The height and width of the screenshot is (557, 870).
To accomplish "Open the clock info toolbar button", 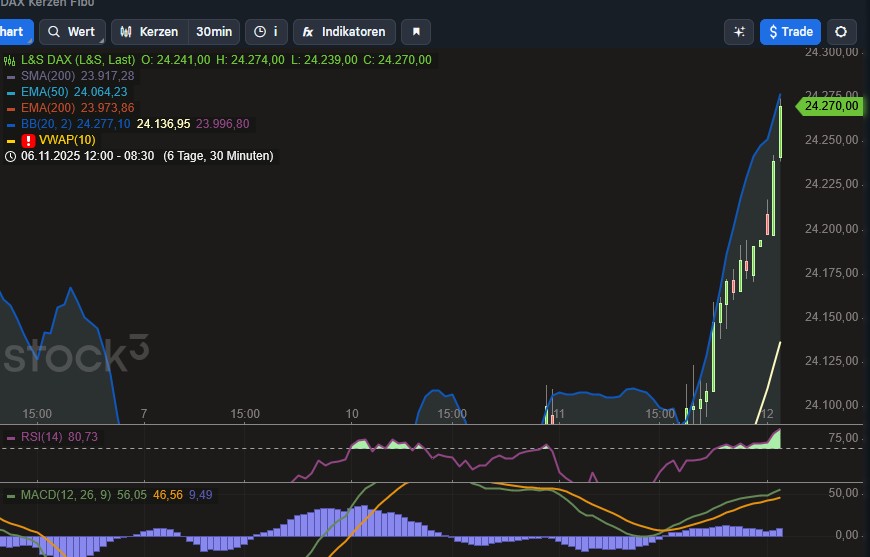I will tap(265, 32).
